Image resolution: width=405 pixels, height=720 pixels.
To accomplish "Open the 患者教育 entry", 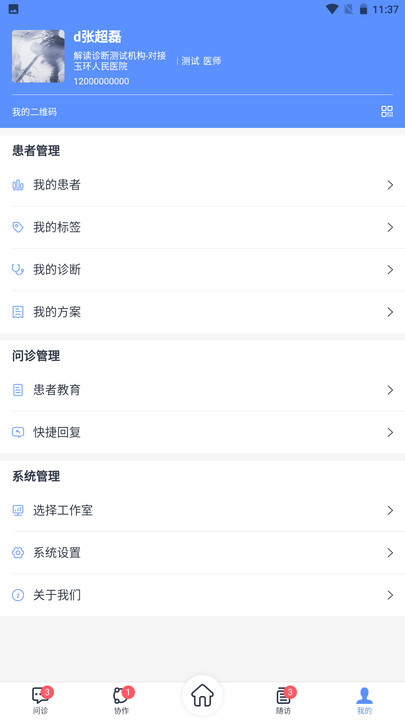I will [202, 390].
